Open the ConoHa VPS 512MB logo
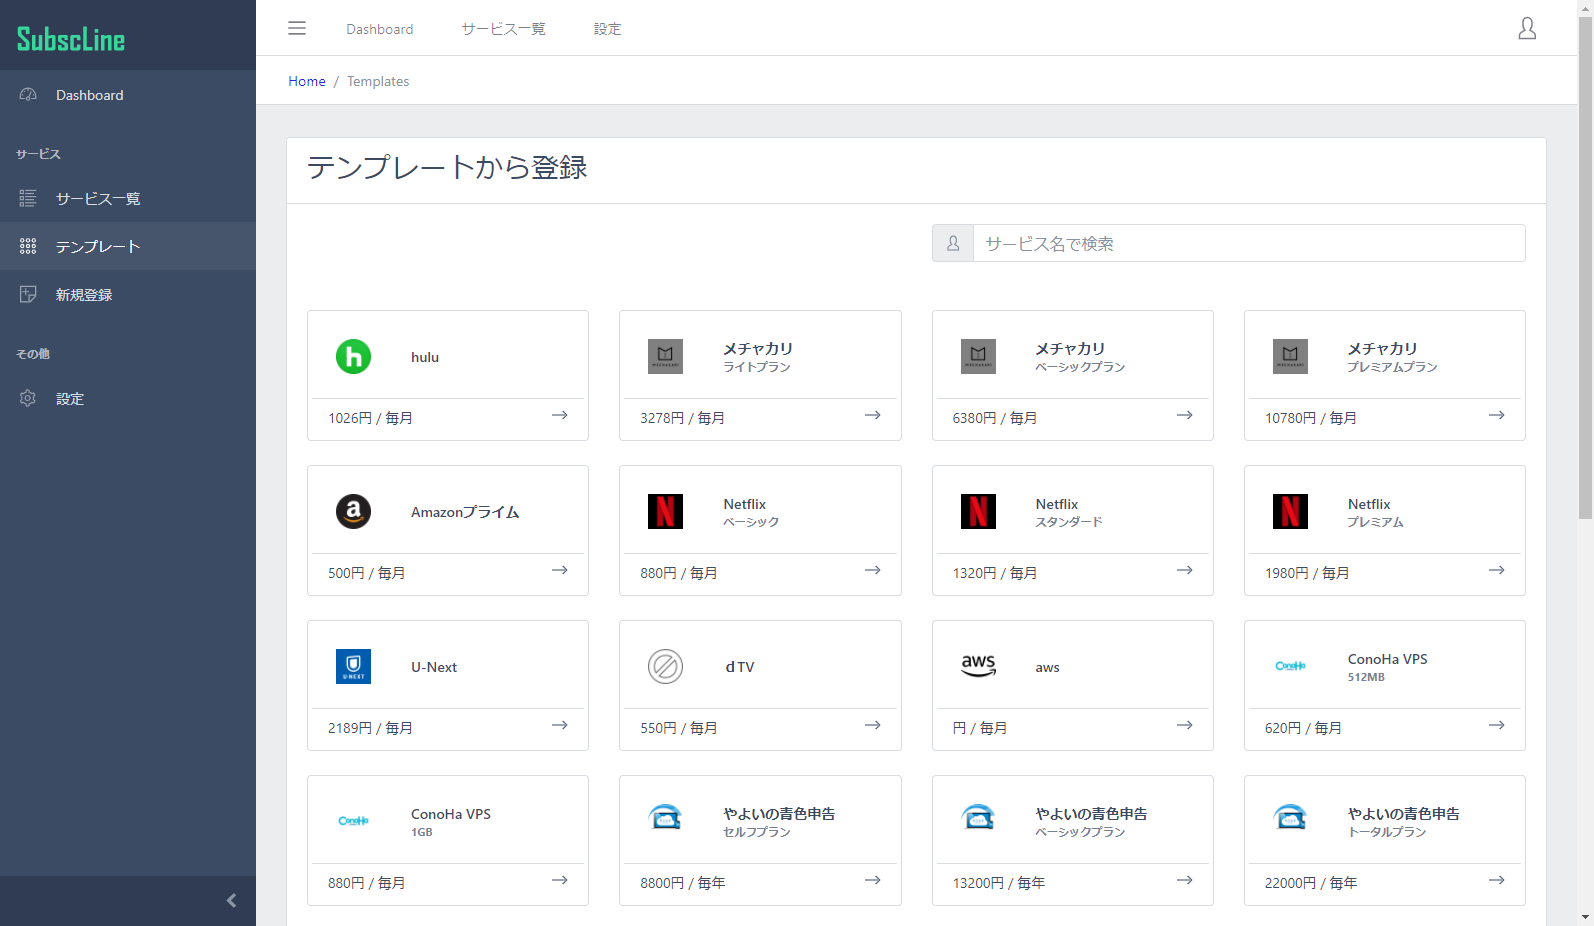 1290,667
